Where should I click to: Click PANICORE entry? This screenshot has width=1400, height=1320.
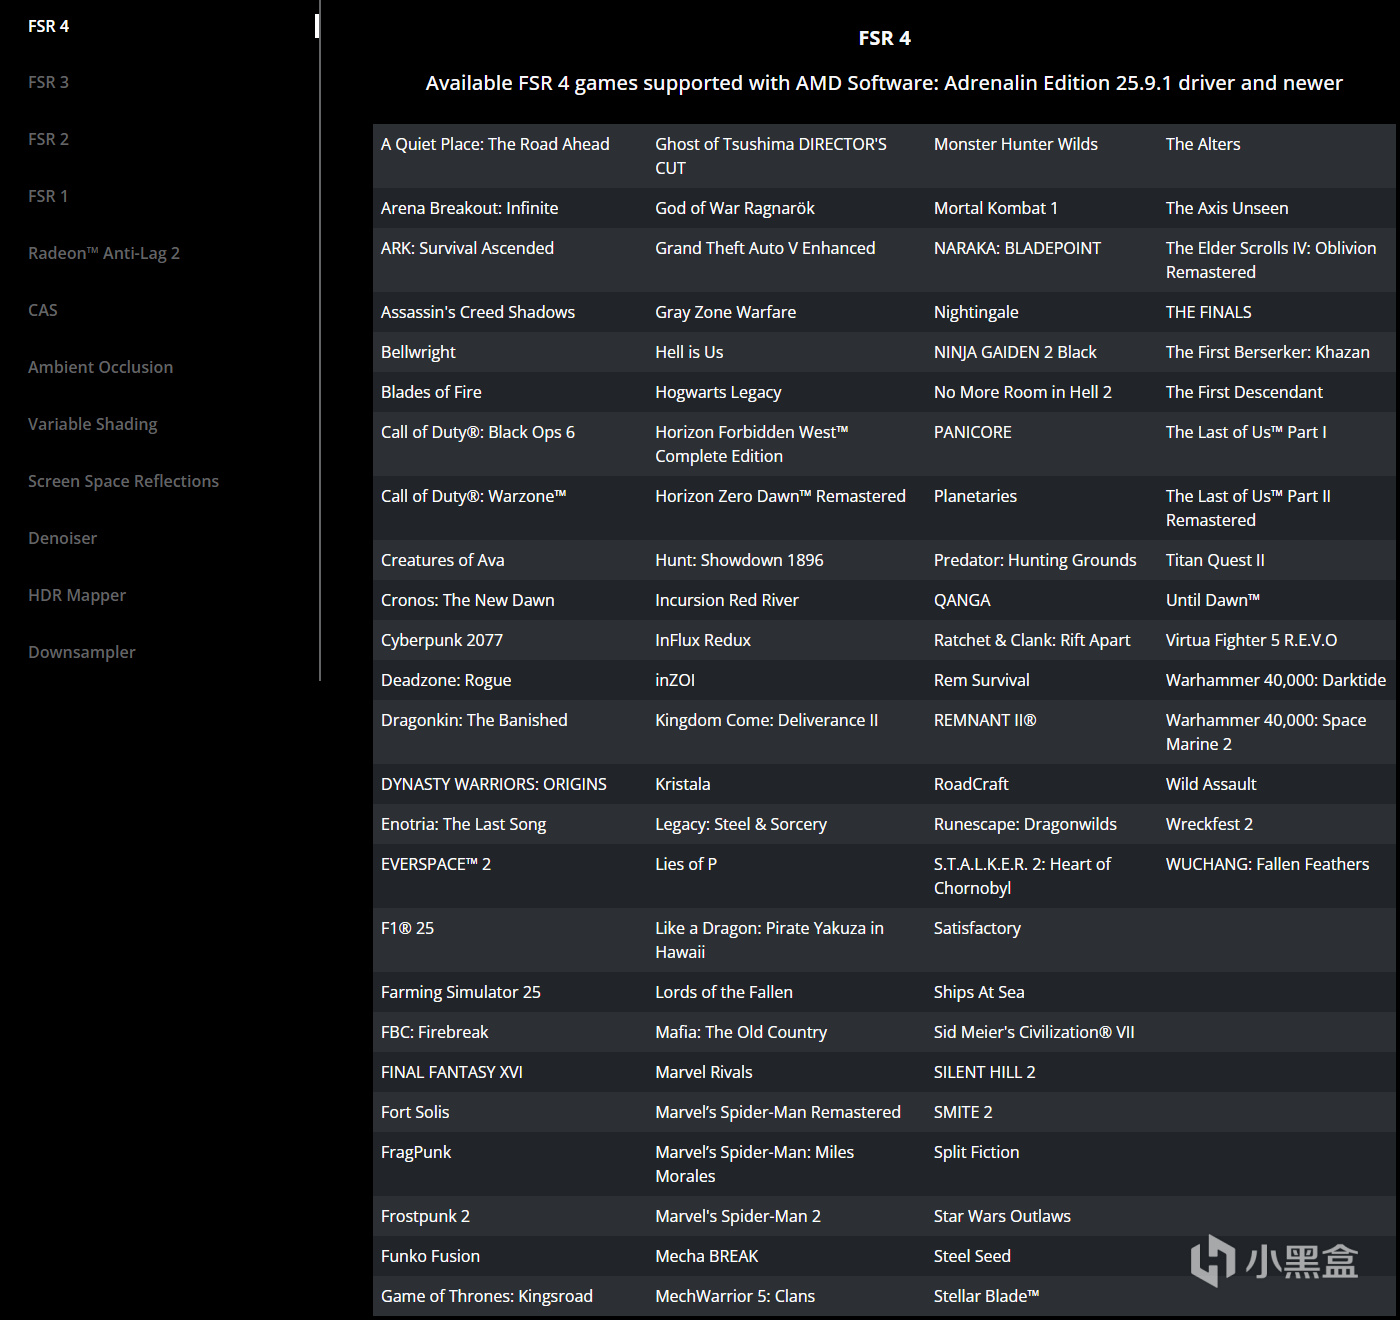pyautogui.click(x=973, y=432)
